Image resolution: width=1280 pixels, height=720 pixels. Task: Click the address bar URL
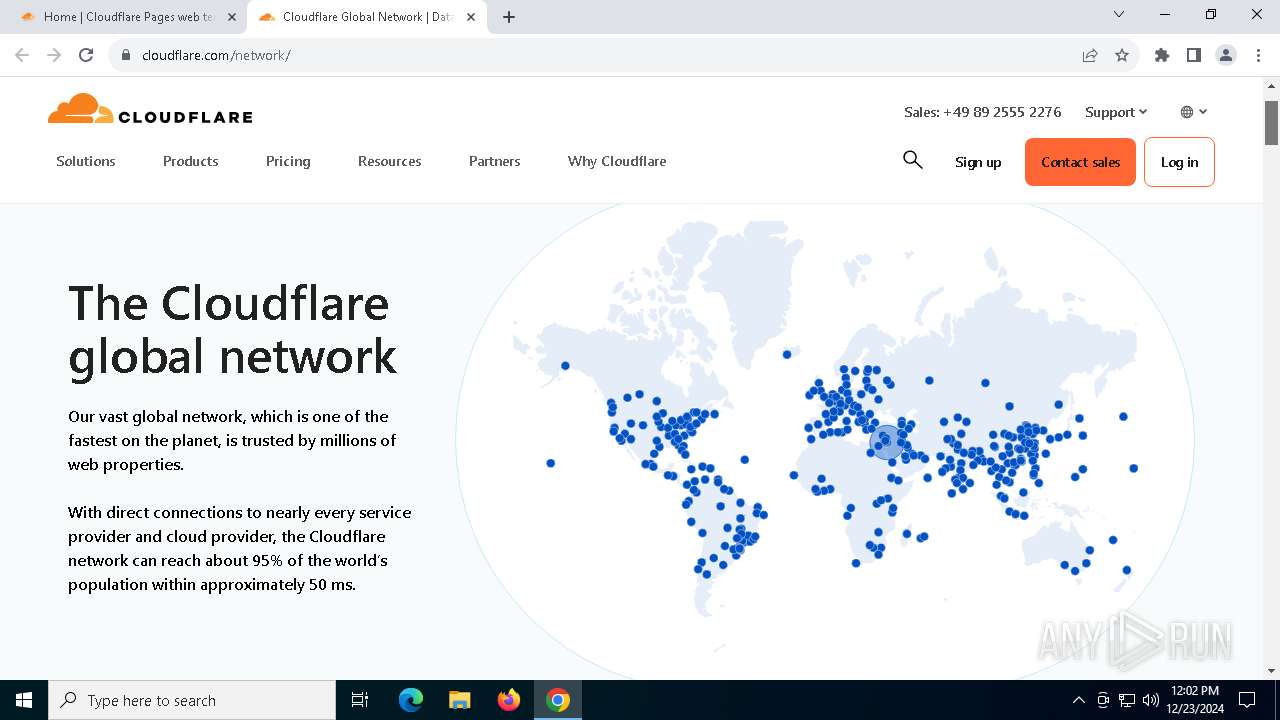tap(216, 55)
